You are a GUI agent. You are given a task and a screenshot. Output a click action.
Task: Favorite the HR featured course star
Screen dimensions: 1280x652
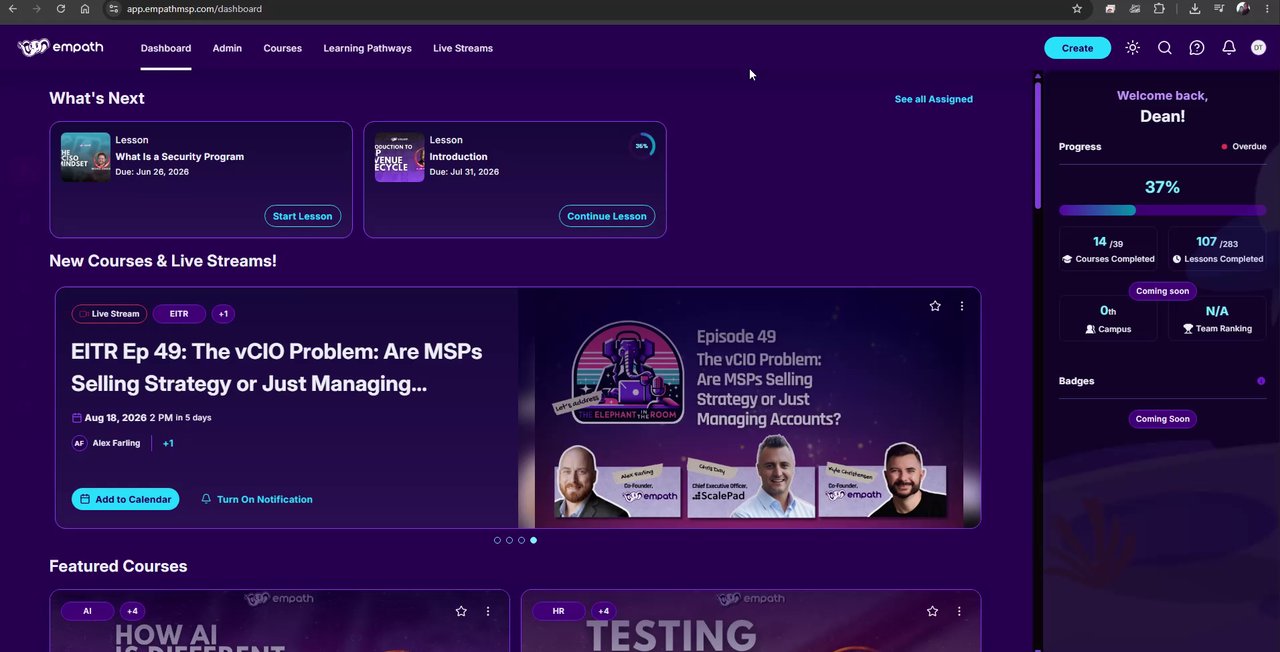tap(932, 611)
